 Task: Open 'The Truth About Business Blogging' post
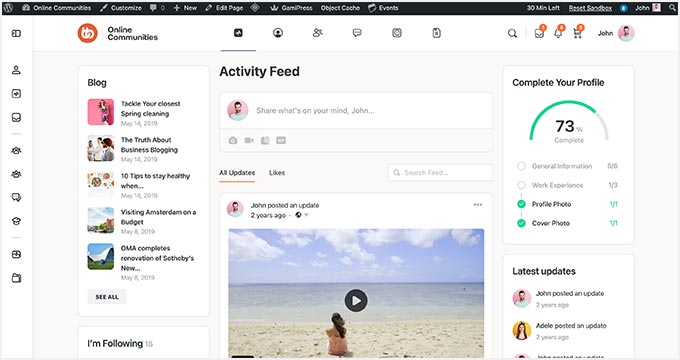pyautogui.click(x=149, y=145)
